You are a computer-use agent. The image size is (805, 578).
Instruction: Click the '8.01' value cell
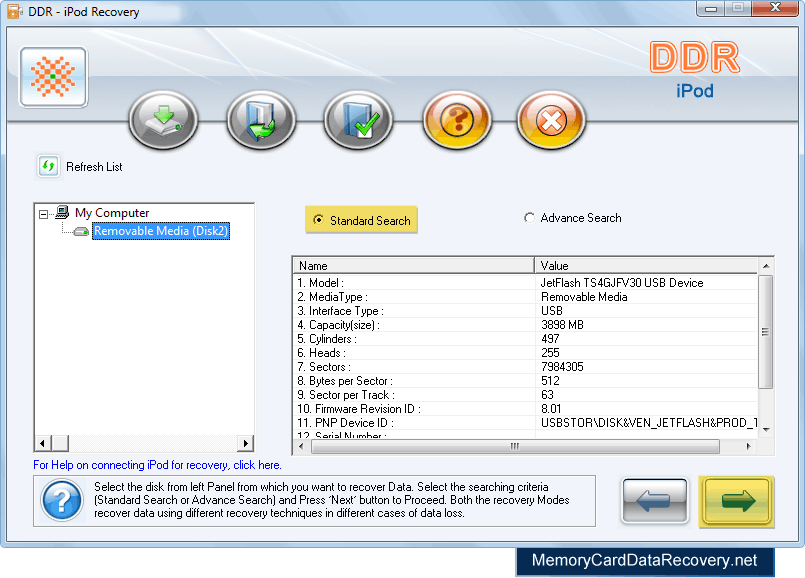[551, 409]
